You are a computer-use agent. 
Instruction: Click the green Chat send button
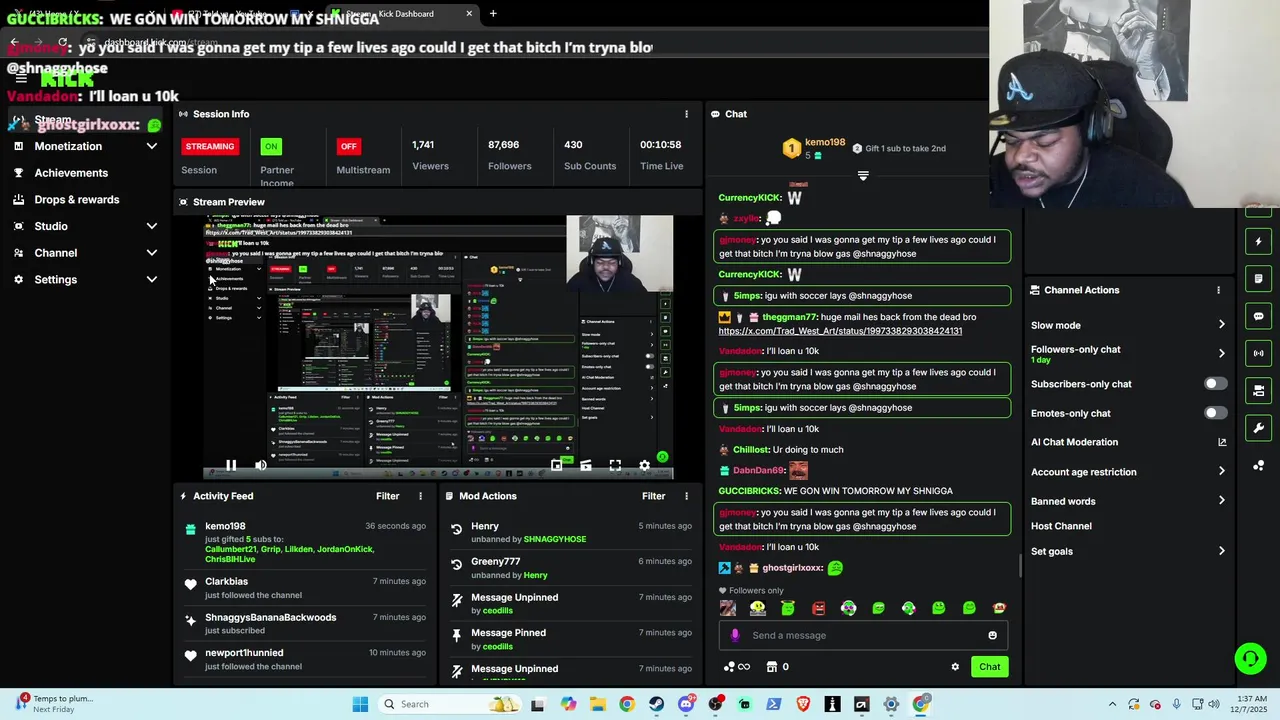point(989,667)
